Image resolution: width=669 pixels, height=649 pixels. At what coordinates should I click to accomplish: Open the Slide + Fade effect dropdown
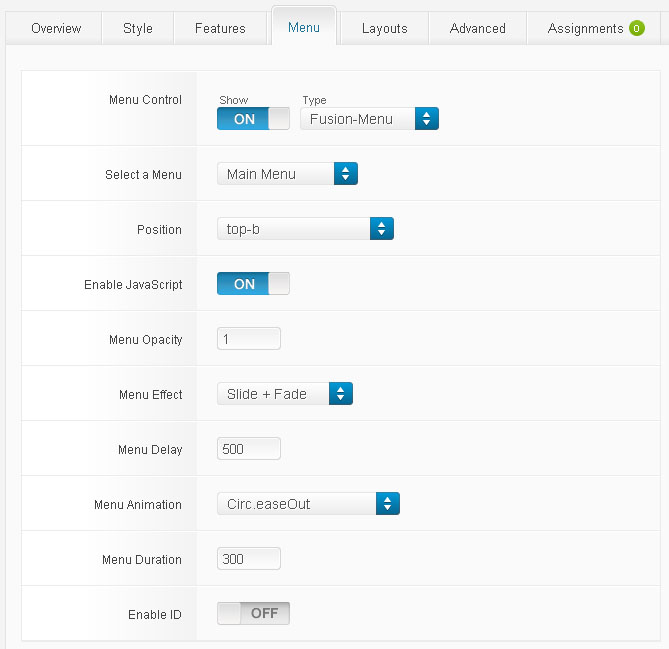coord(285,394)
